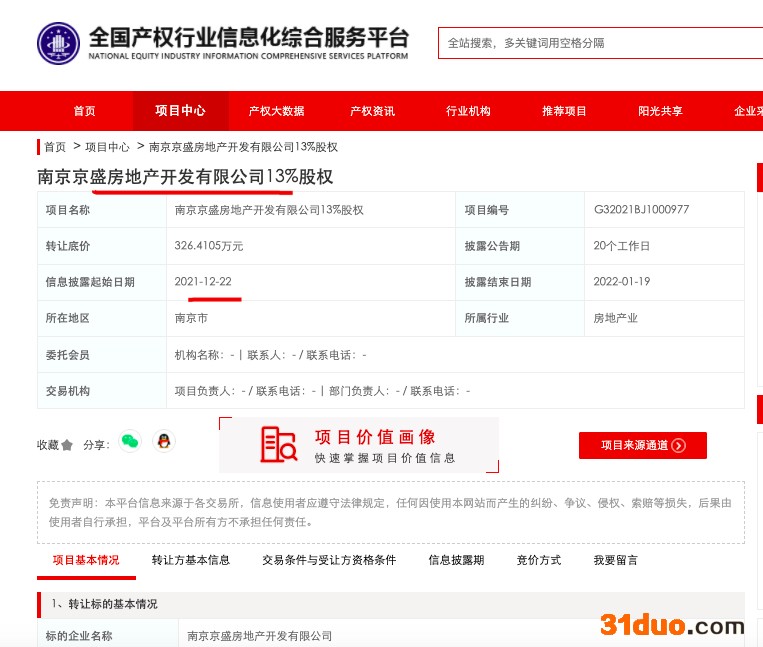Click the arrow icon on 项目来源通道
Screen dimensions: 763x647
click(x=679, y=446)
